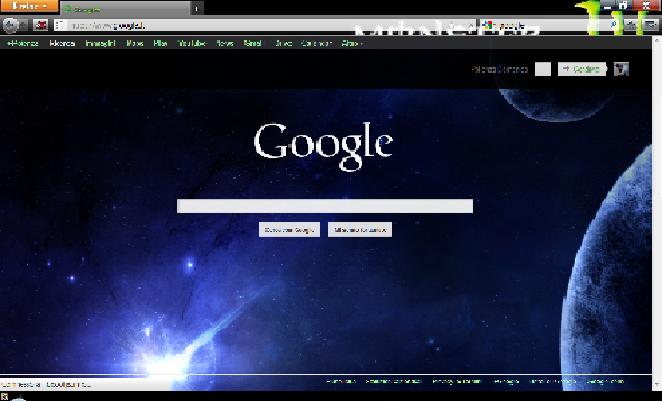The image size is (662, 401).
Task: Click the account name next to the notifications box
Action: [499, 69]
